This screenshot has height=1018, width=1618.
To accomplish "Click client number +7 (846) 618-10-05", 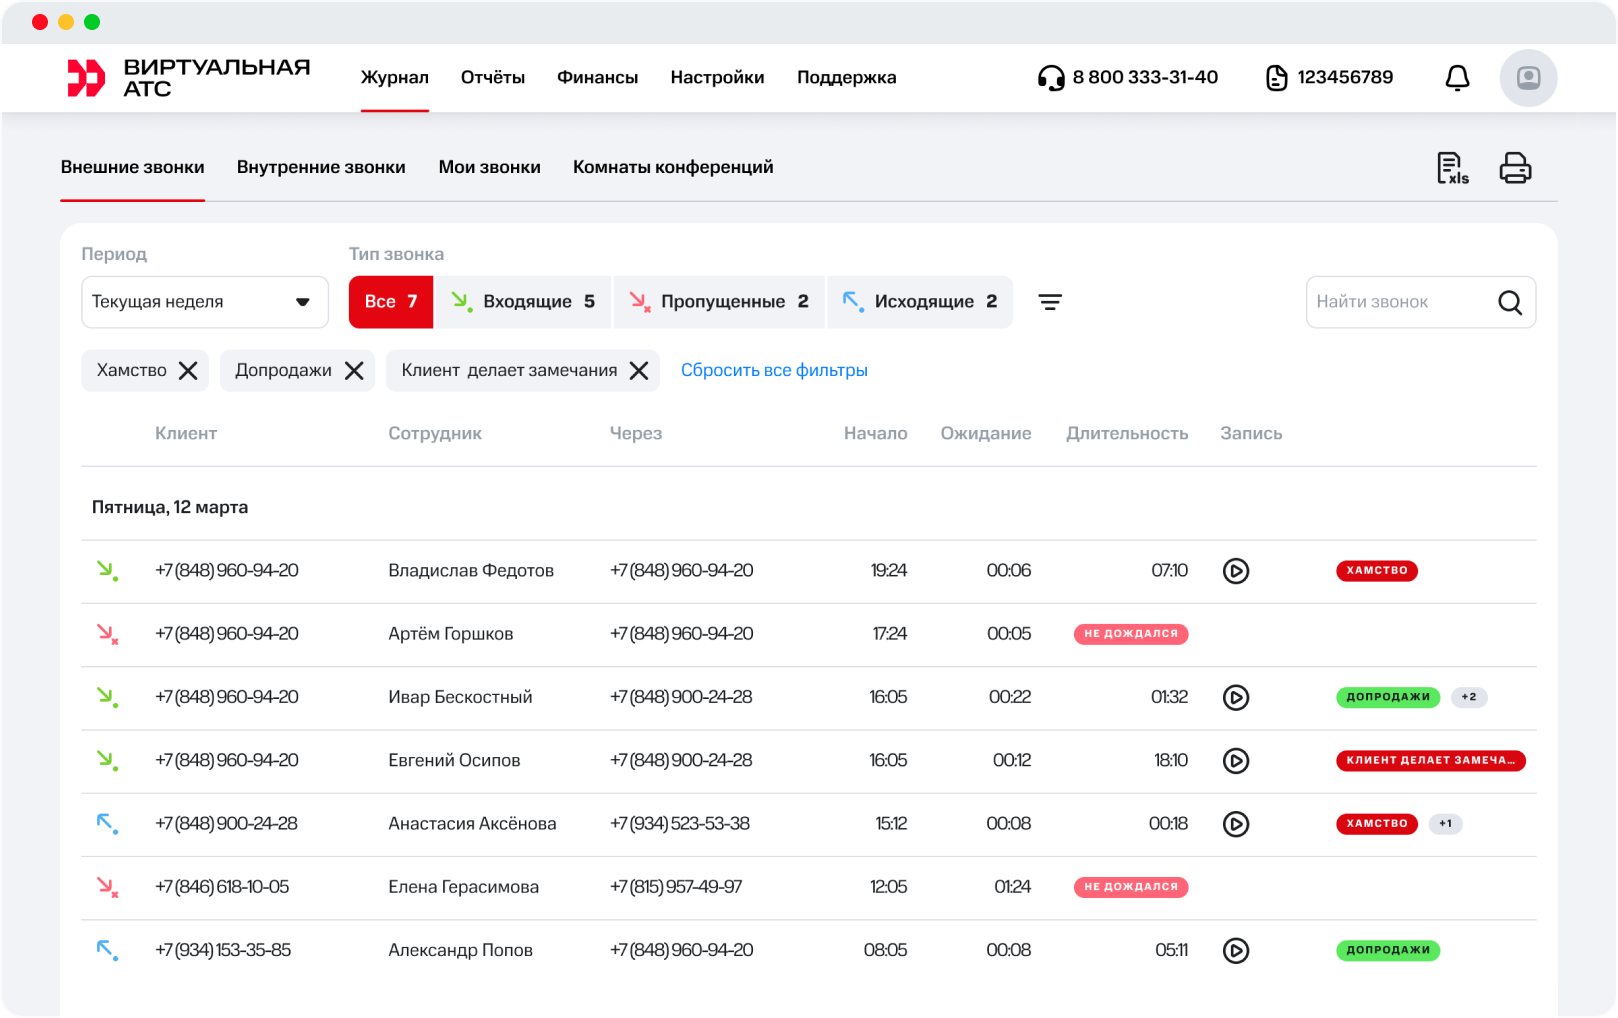I will pyautogui.click(x=222, y=887).
